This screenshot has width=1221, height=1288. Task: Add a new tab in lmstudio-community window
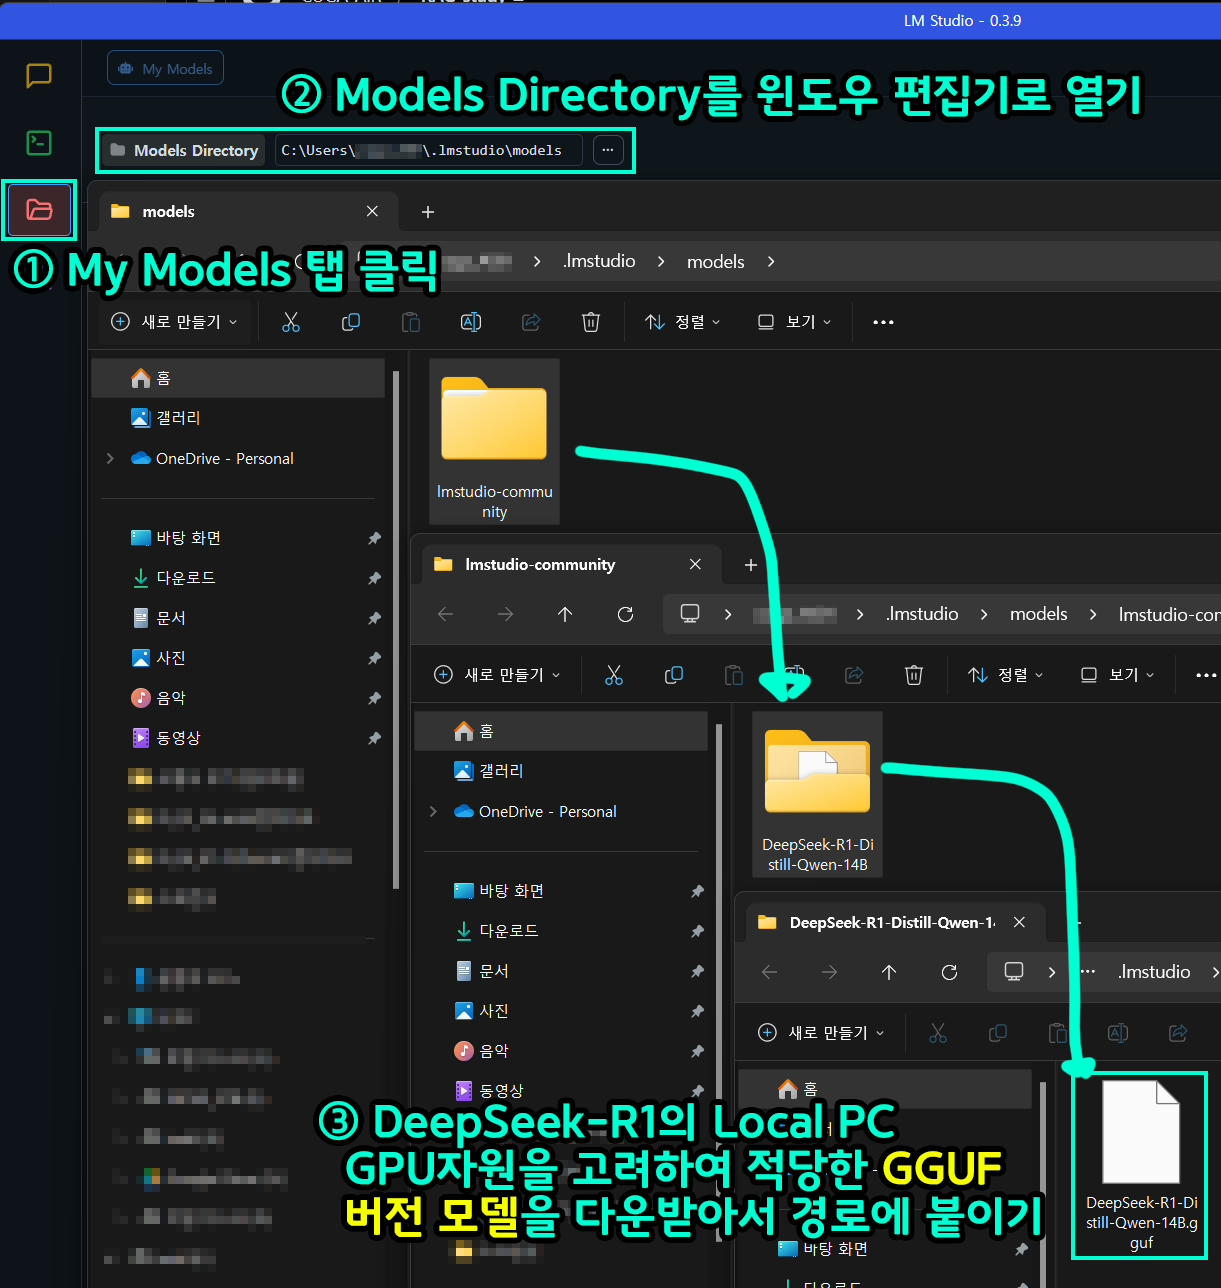click(x=751, y=565)
